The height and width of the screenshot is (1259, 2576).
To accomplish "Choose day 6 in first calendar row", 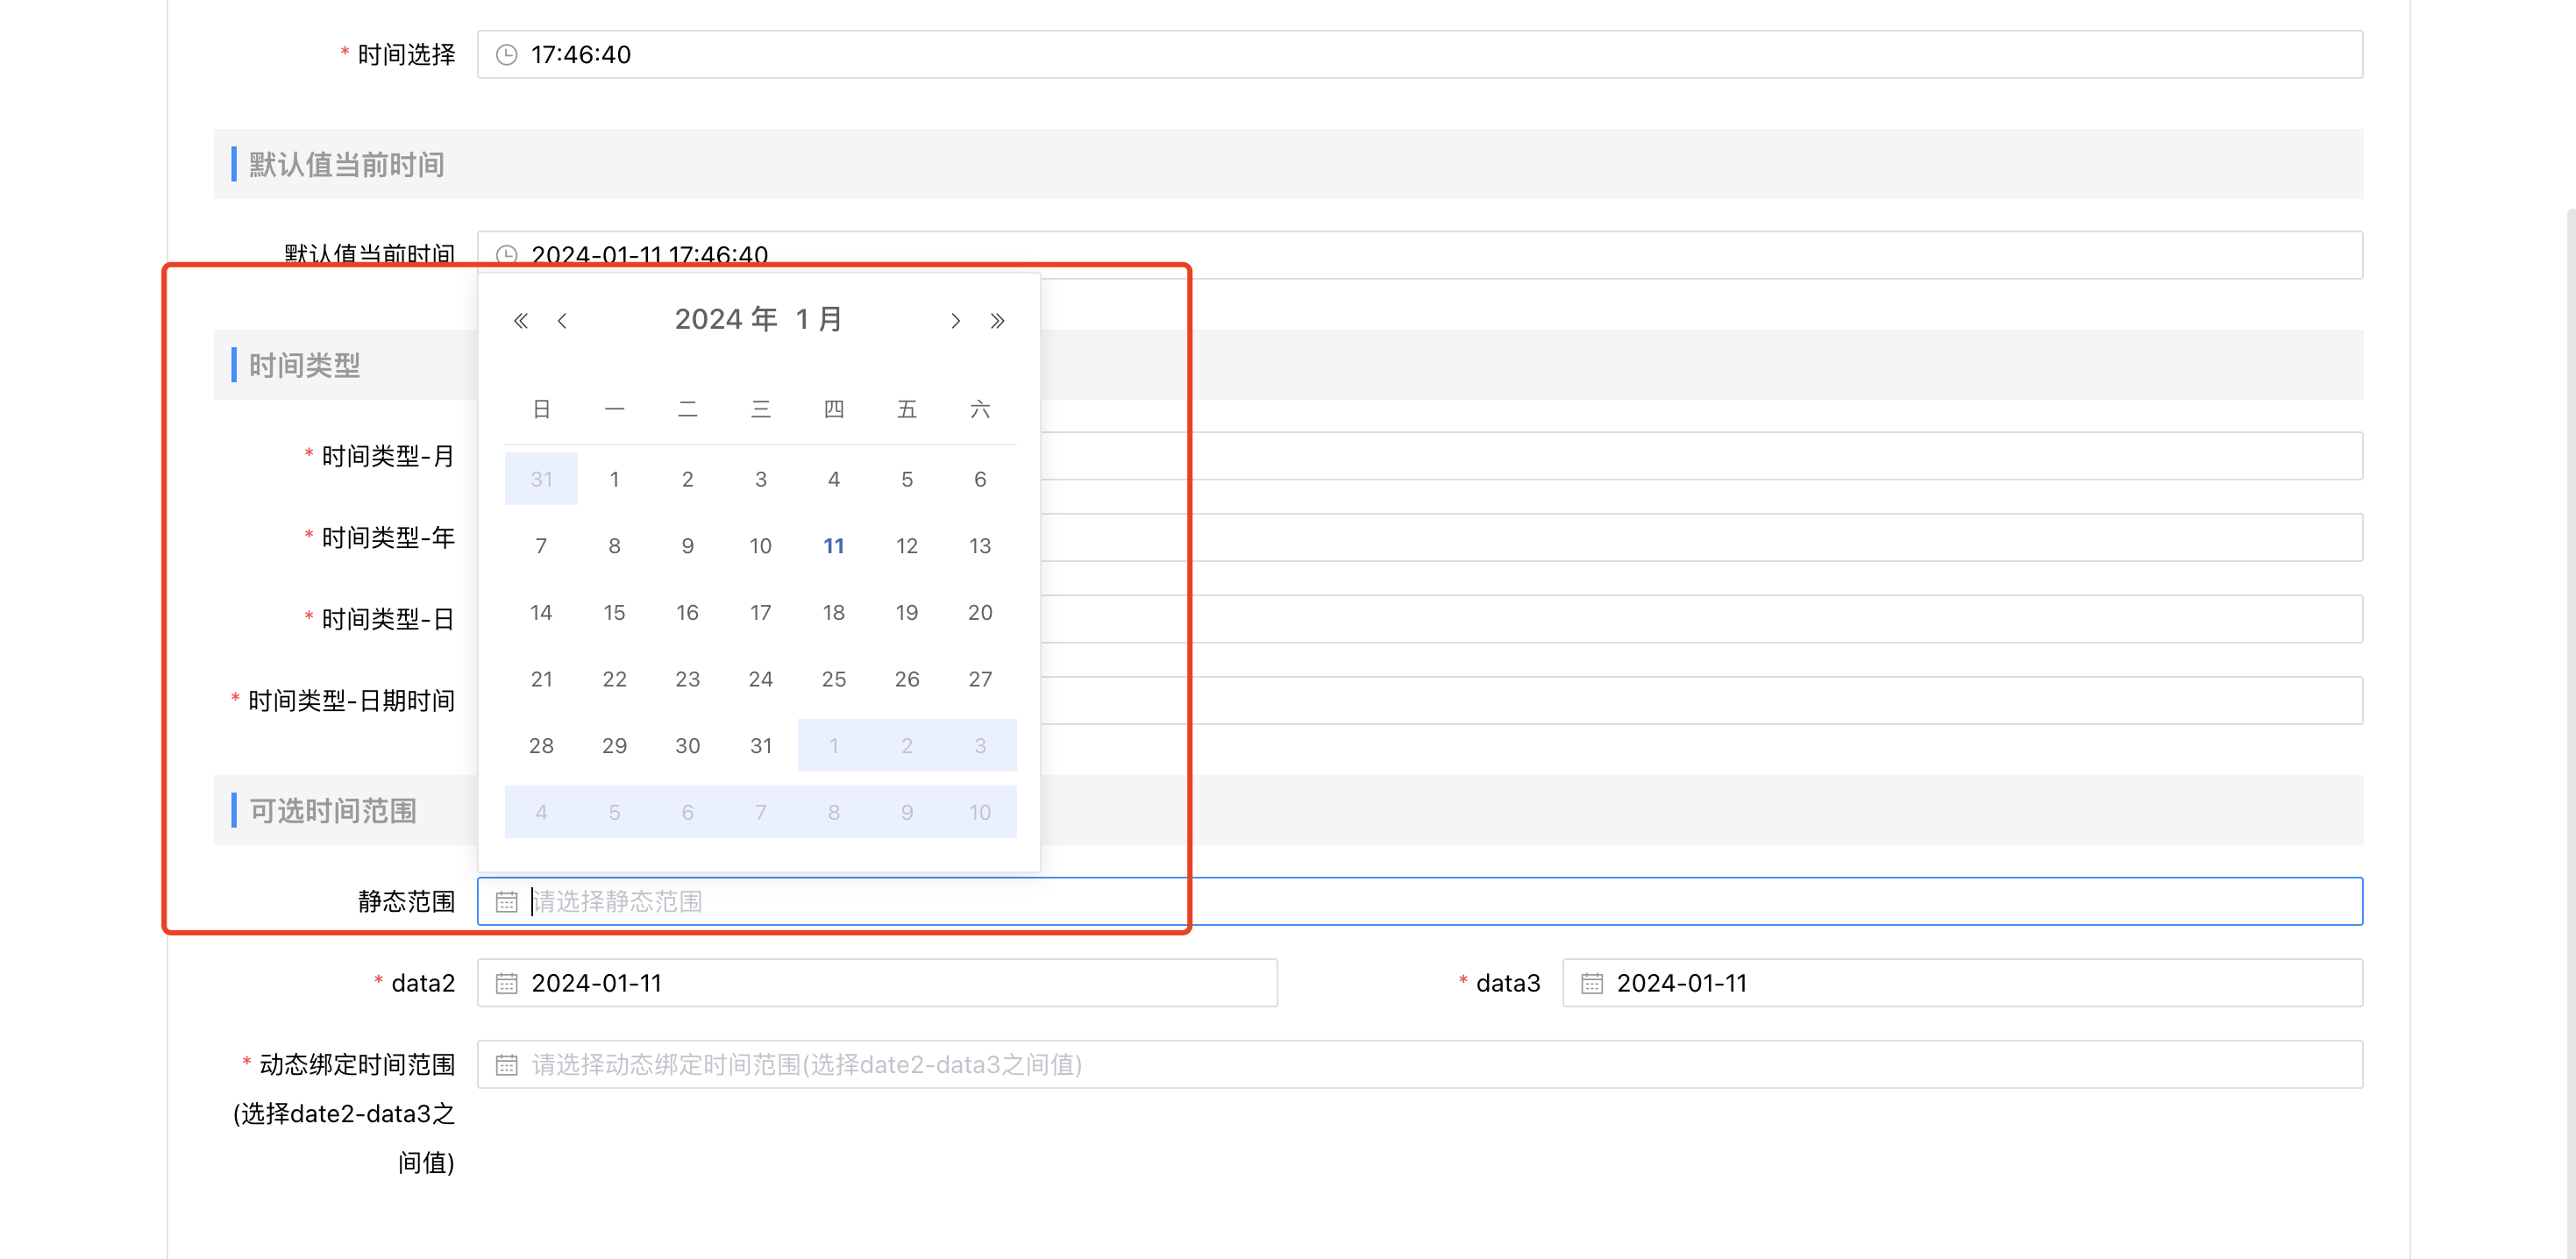I will (979, 479).
